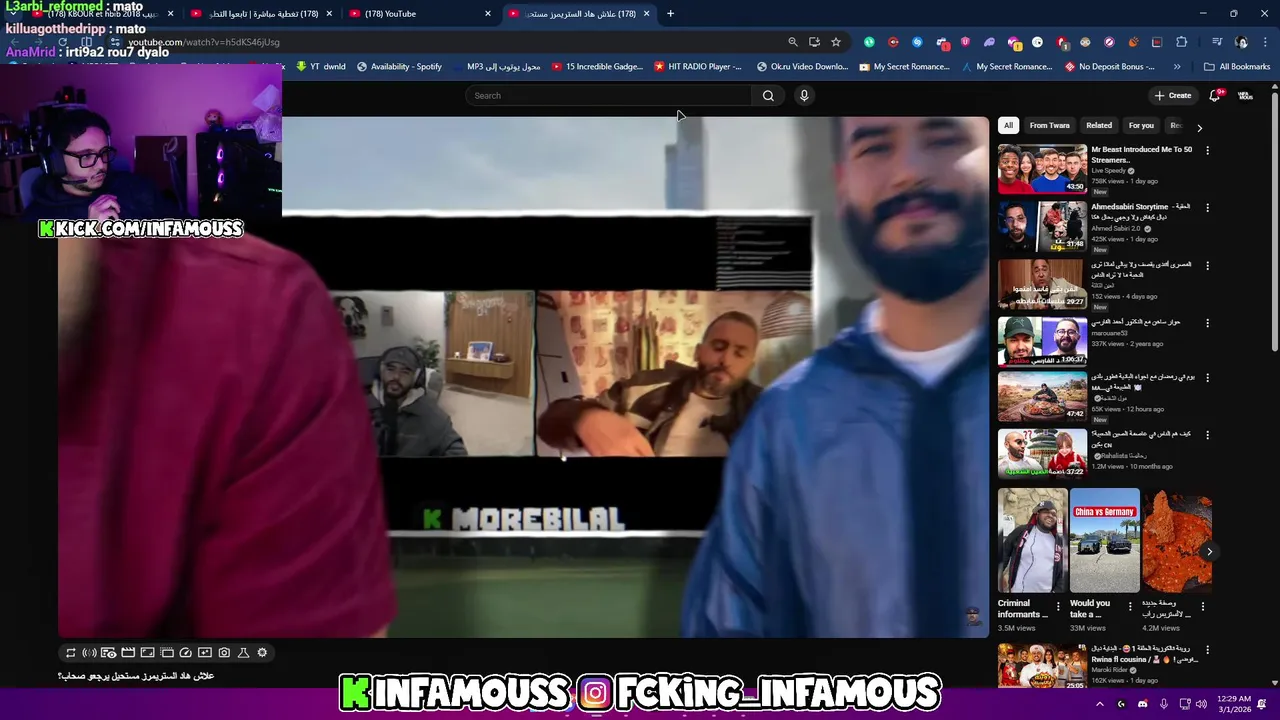1280x720 pixels.
Task: Open the YT dwnld bookmark
Action: point(321,67)
